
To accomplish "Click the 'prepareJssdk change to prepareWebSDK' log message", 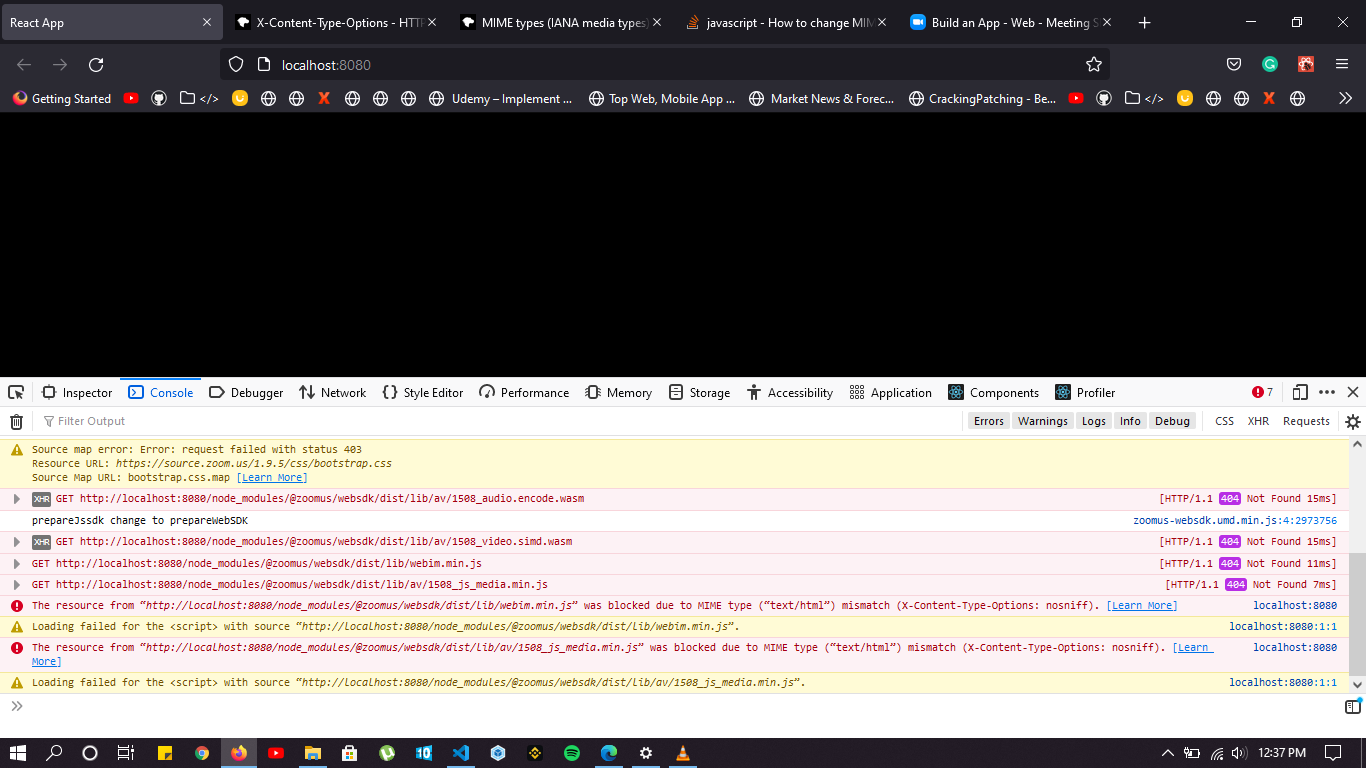I will pyautogui.click(x=140, y=520).
